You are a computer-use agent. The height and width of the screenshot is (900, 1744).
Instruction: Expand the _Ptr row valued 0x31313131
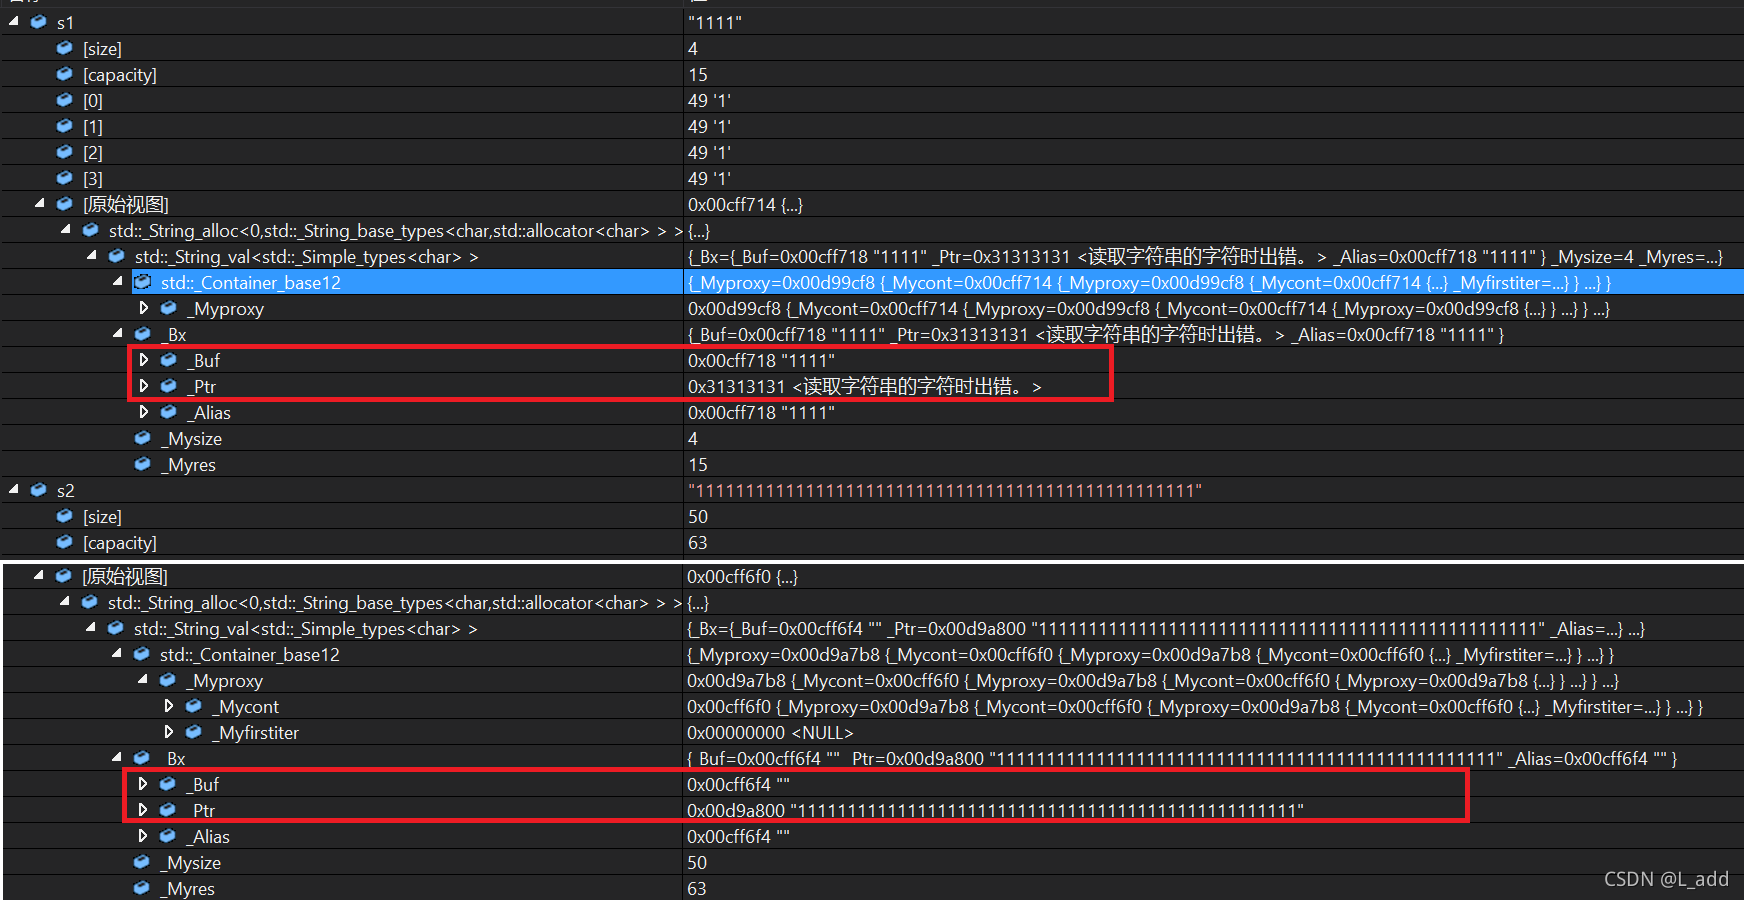(144, 386)
